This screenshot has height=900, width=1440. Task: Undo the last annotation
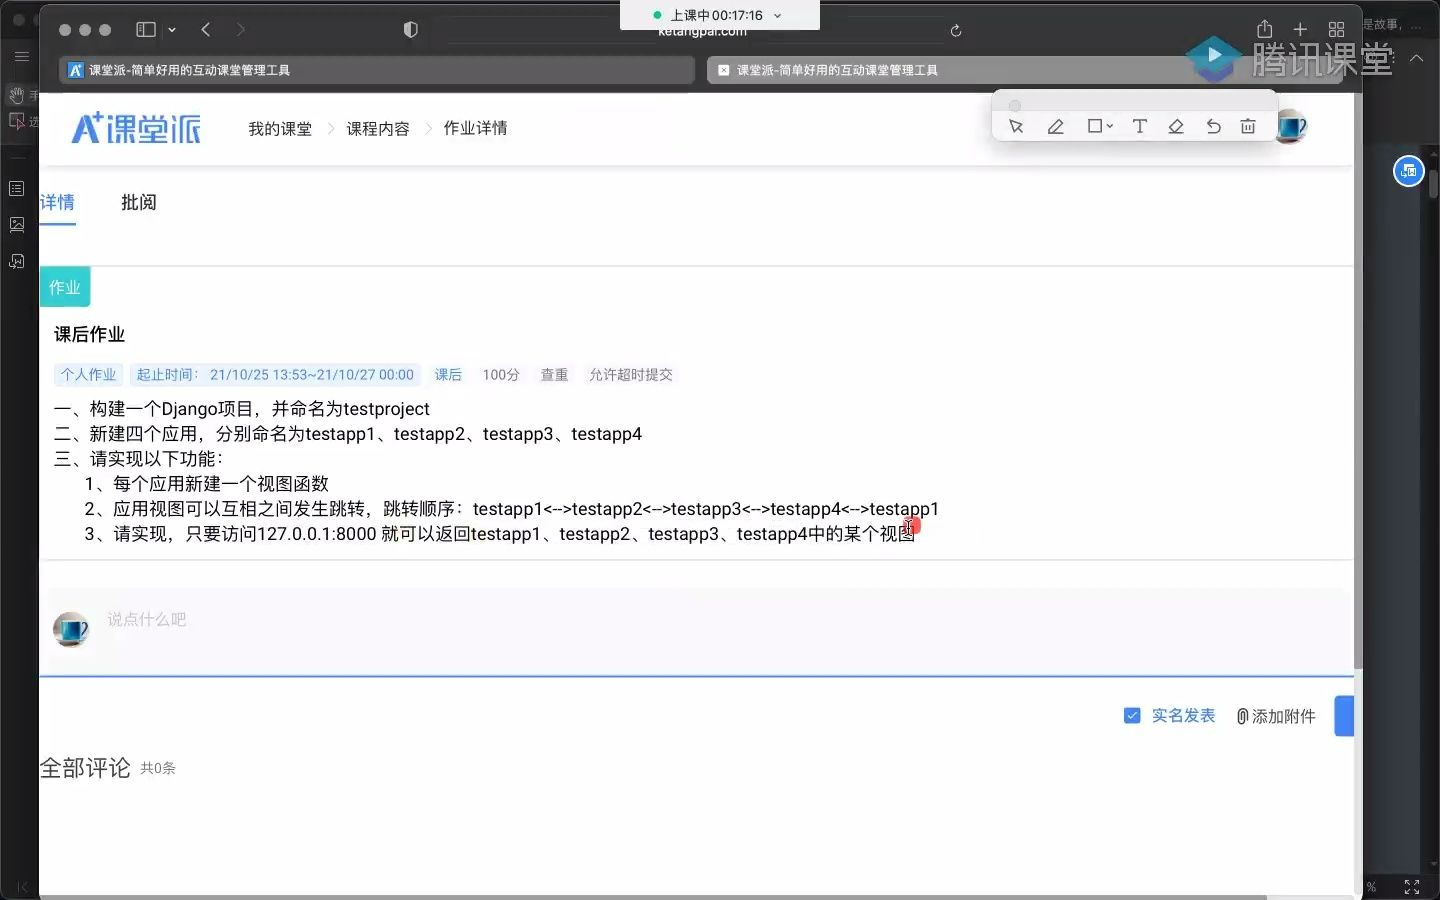click(x=1212, y=126)
